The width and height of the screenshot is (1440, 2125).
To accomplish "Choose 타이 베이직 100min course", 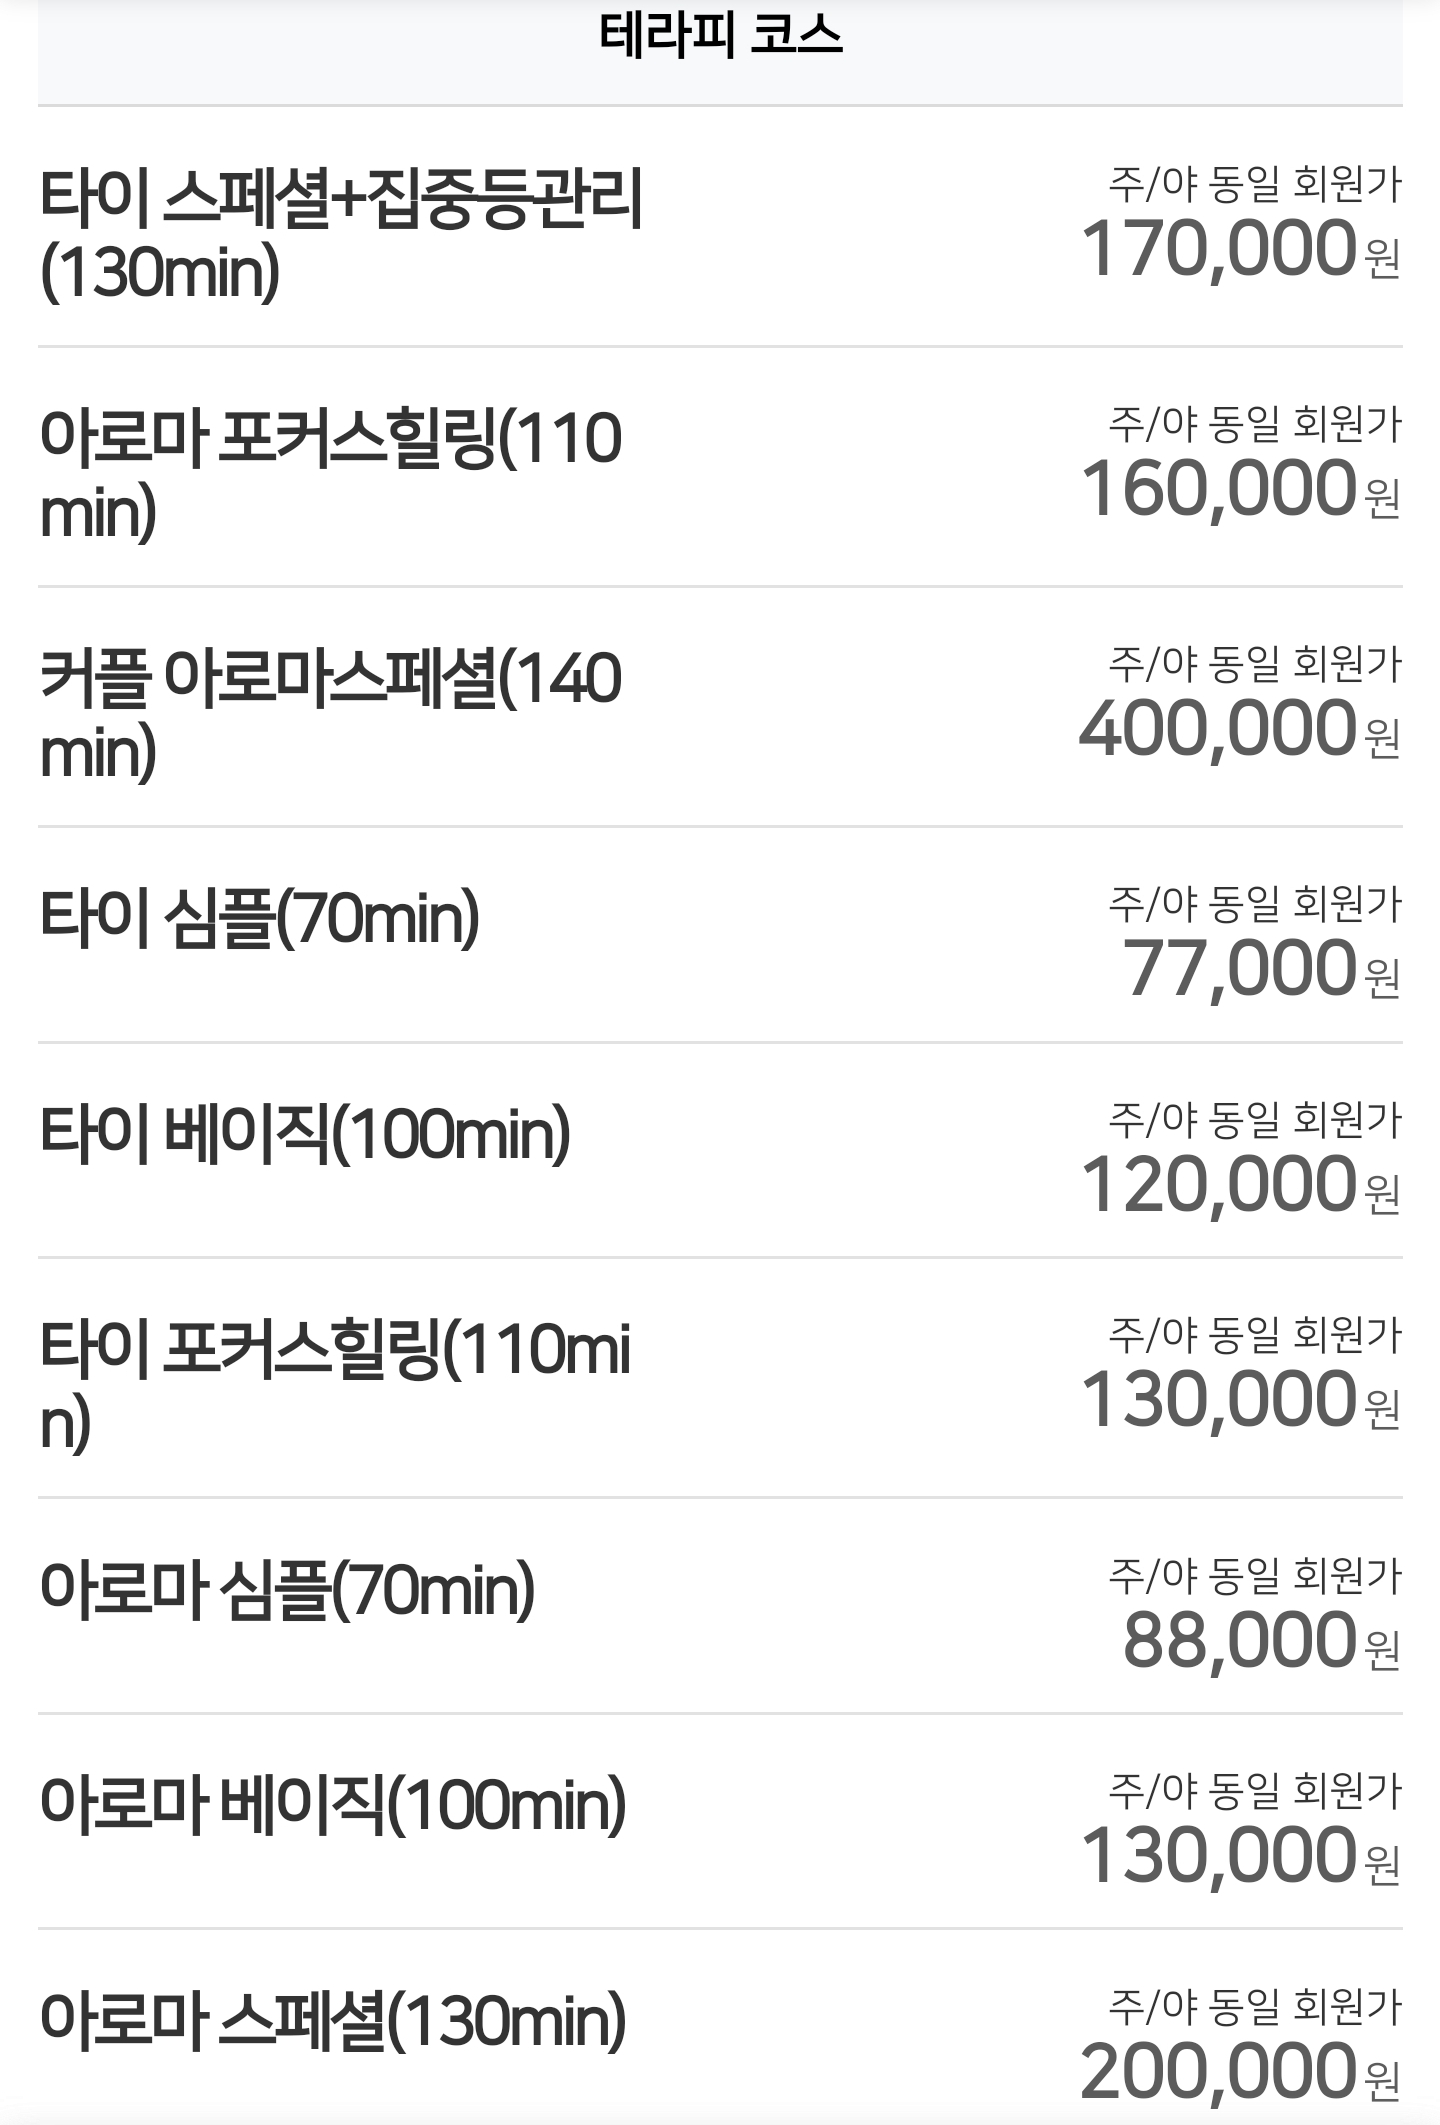I will pos(305,1134).
